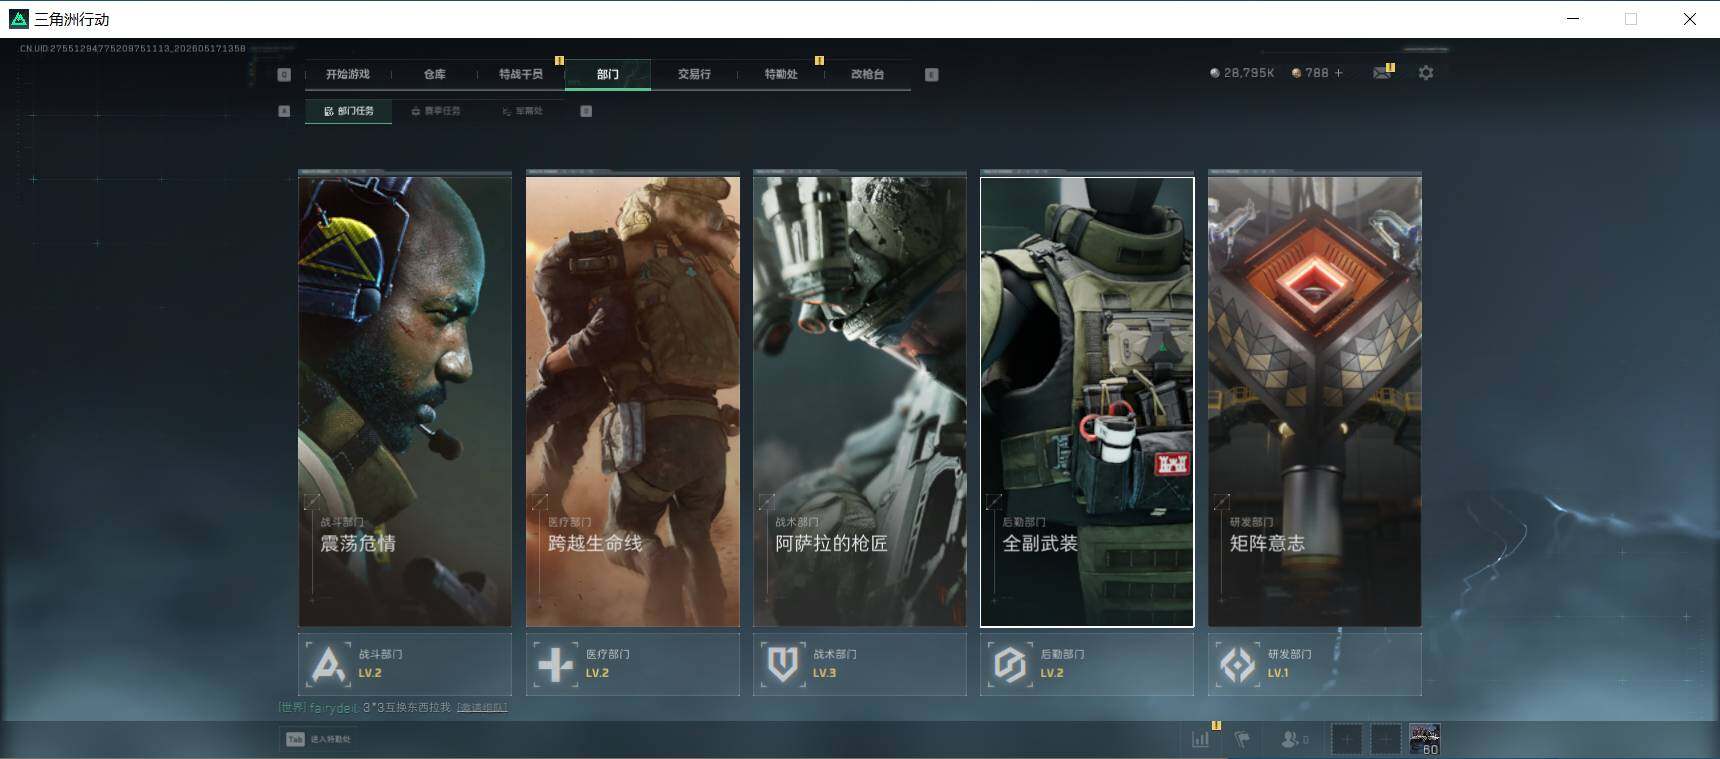Open the 全副武装 logistics department card
Image resolution: width=1720 pixels, height=759 pixels.
pos(1087,401)
